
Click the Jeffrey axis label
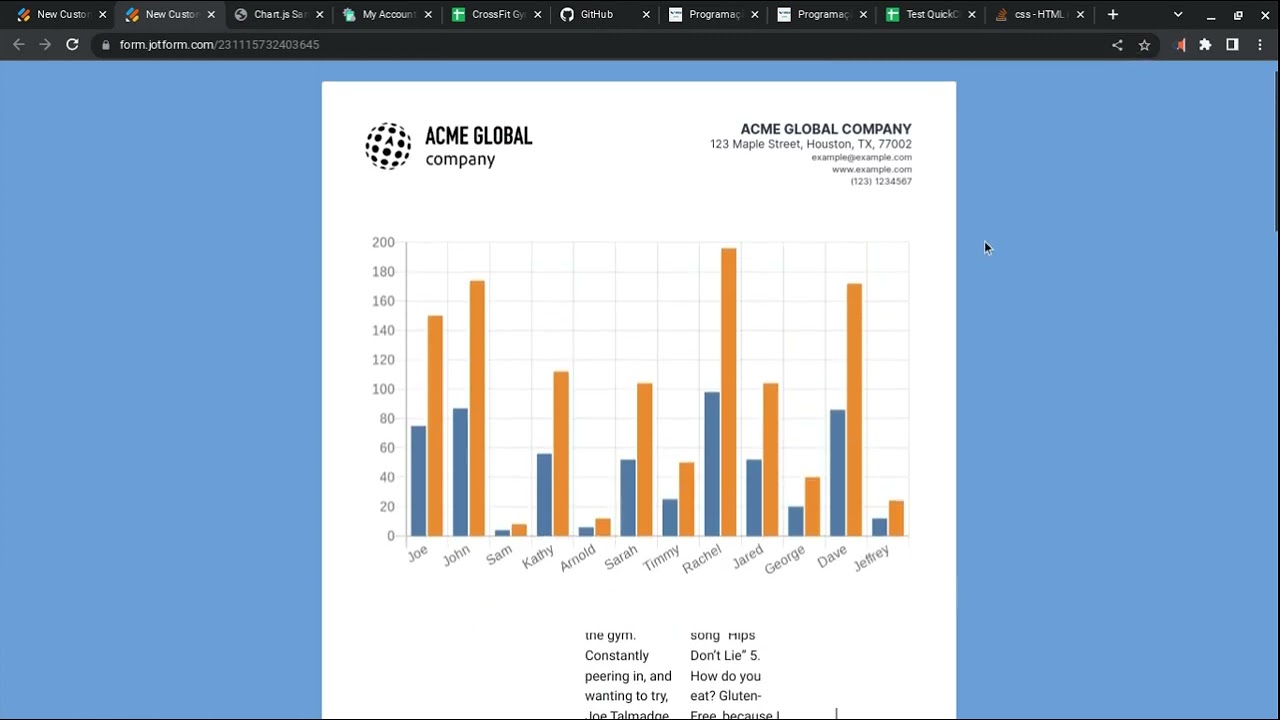click(872, 558)
